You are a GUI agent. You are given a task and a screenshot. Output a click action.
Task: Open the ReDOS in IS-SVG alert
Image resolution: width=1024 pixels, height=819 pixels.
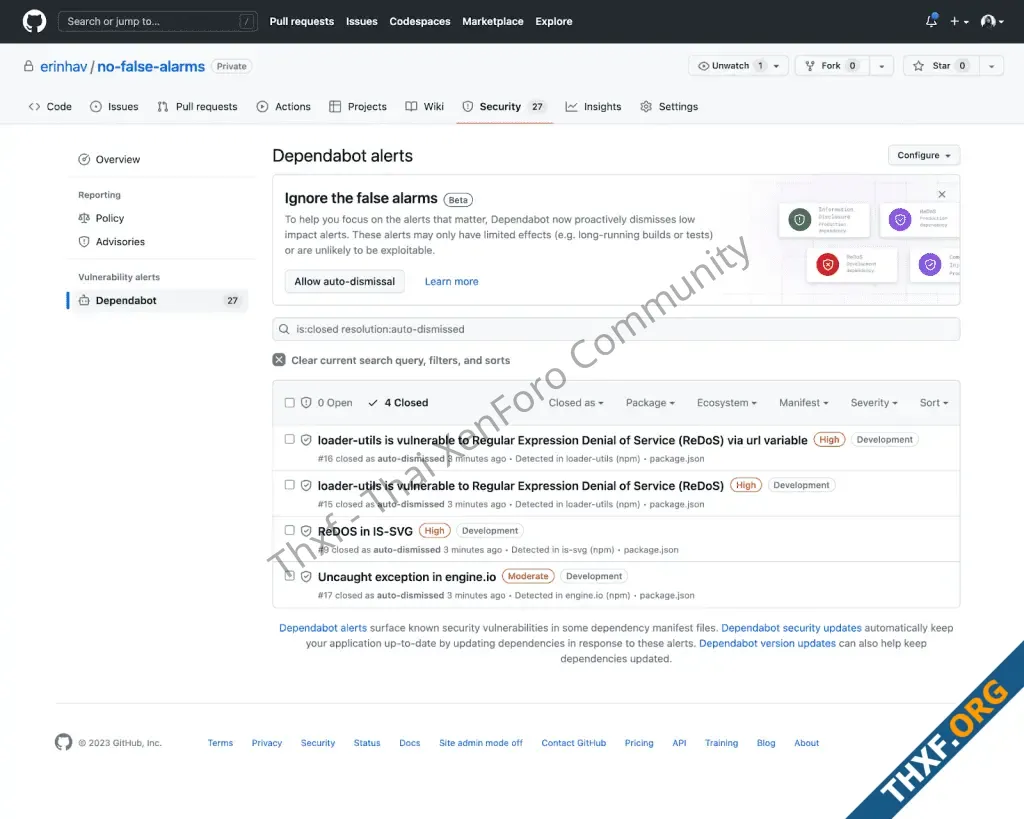point(365,531)
